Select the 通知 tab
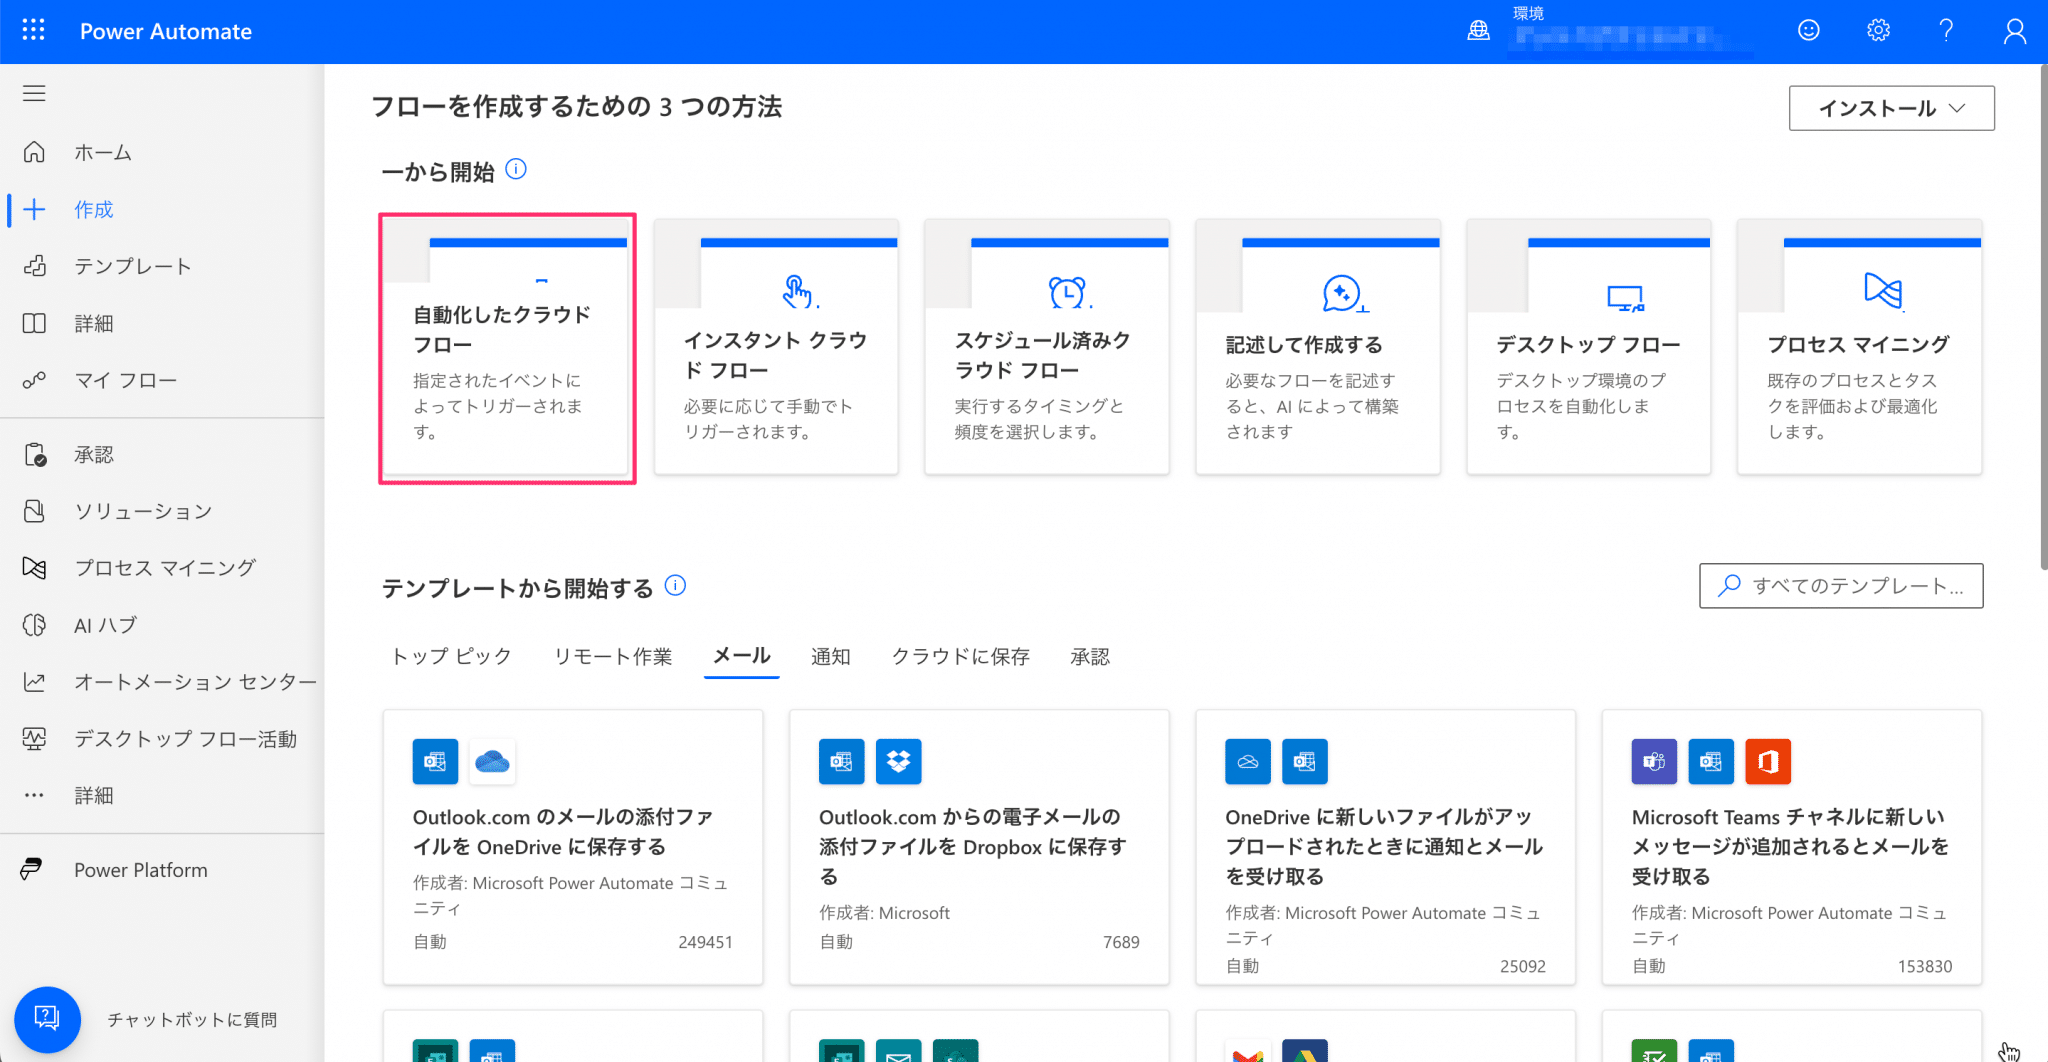This screenshot has height=1062, width=2048. click(x=830, y=656)
